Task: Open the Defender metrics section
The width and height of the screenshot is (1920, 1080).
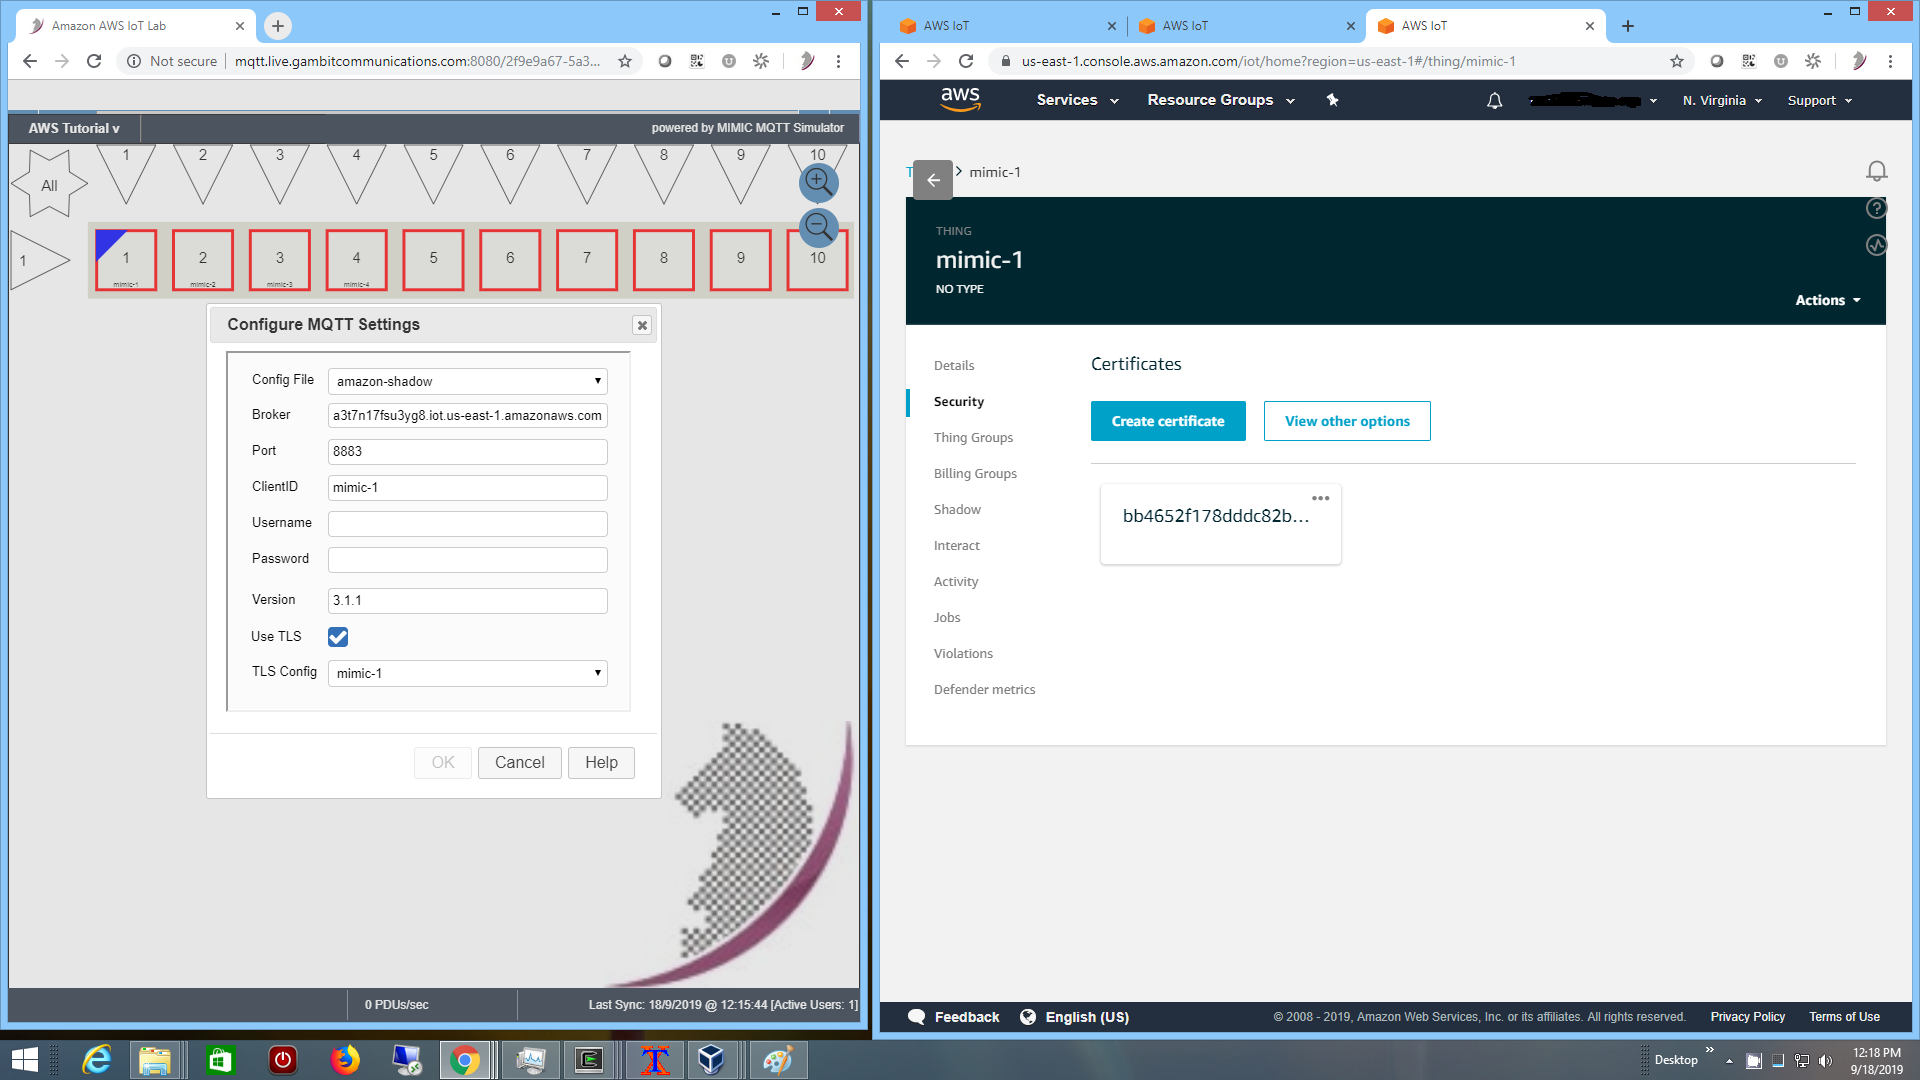Action: pyautogui.click(x=984, y=689)
